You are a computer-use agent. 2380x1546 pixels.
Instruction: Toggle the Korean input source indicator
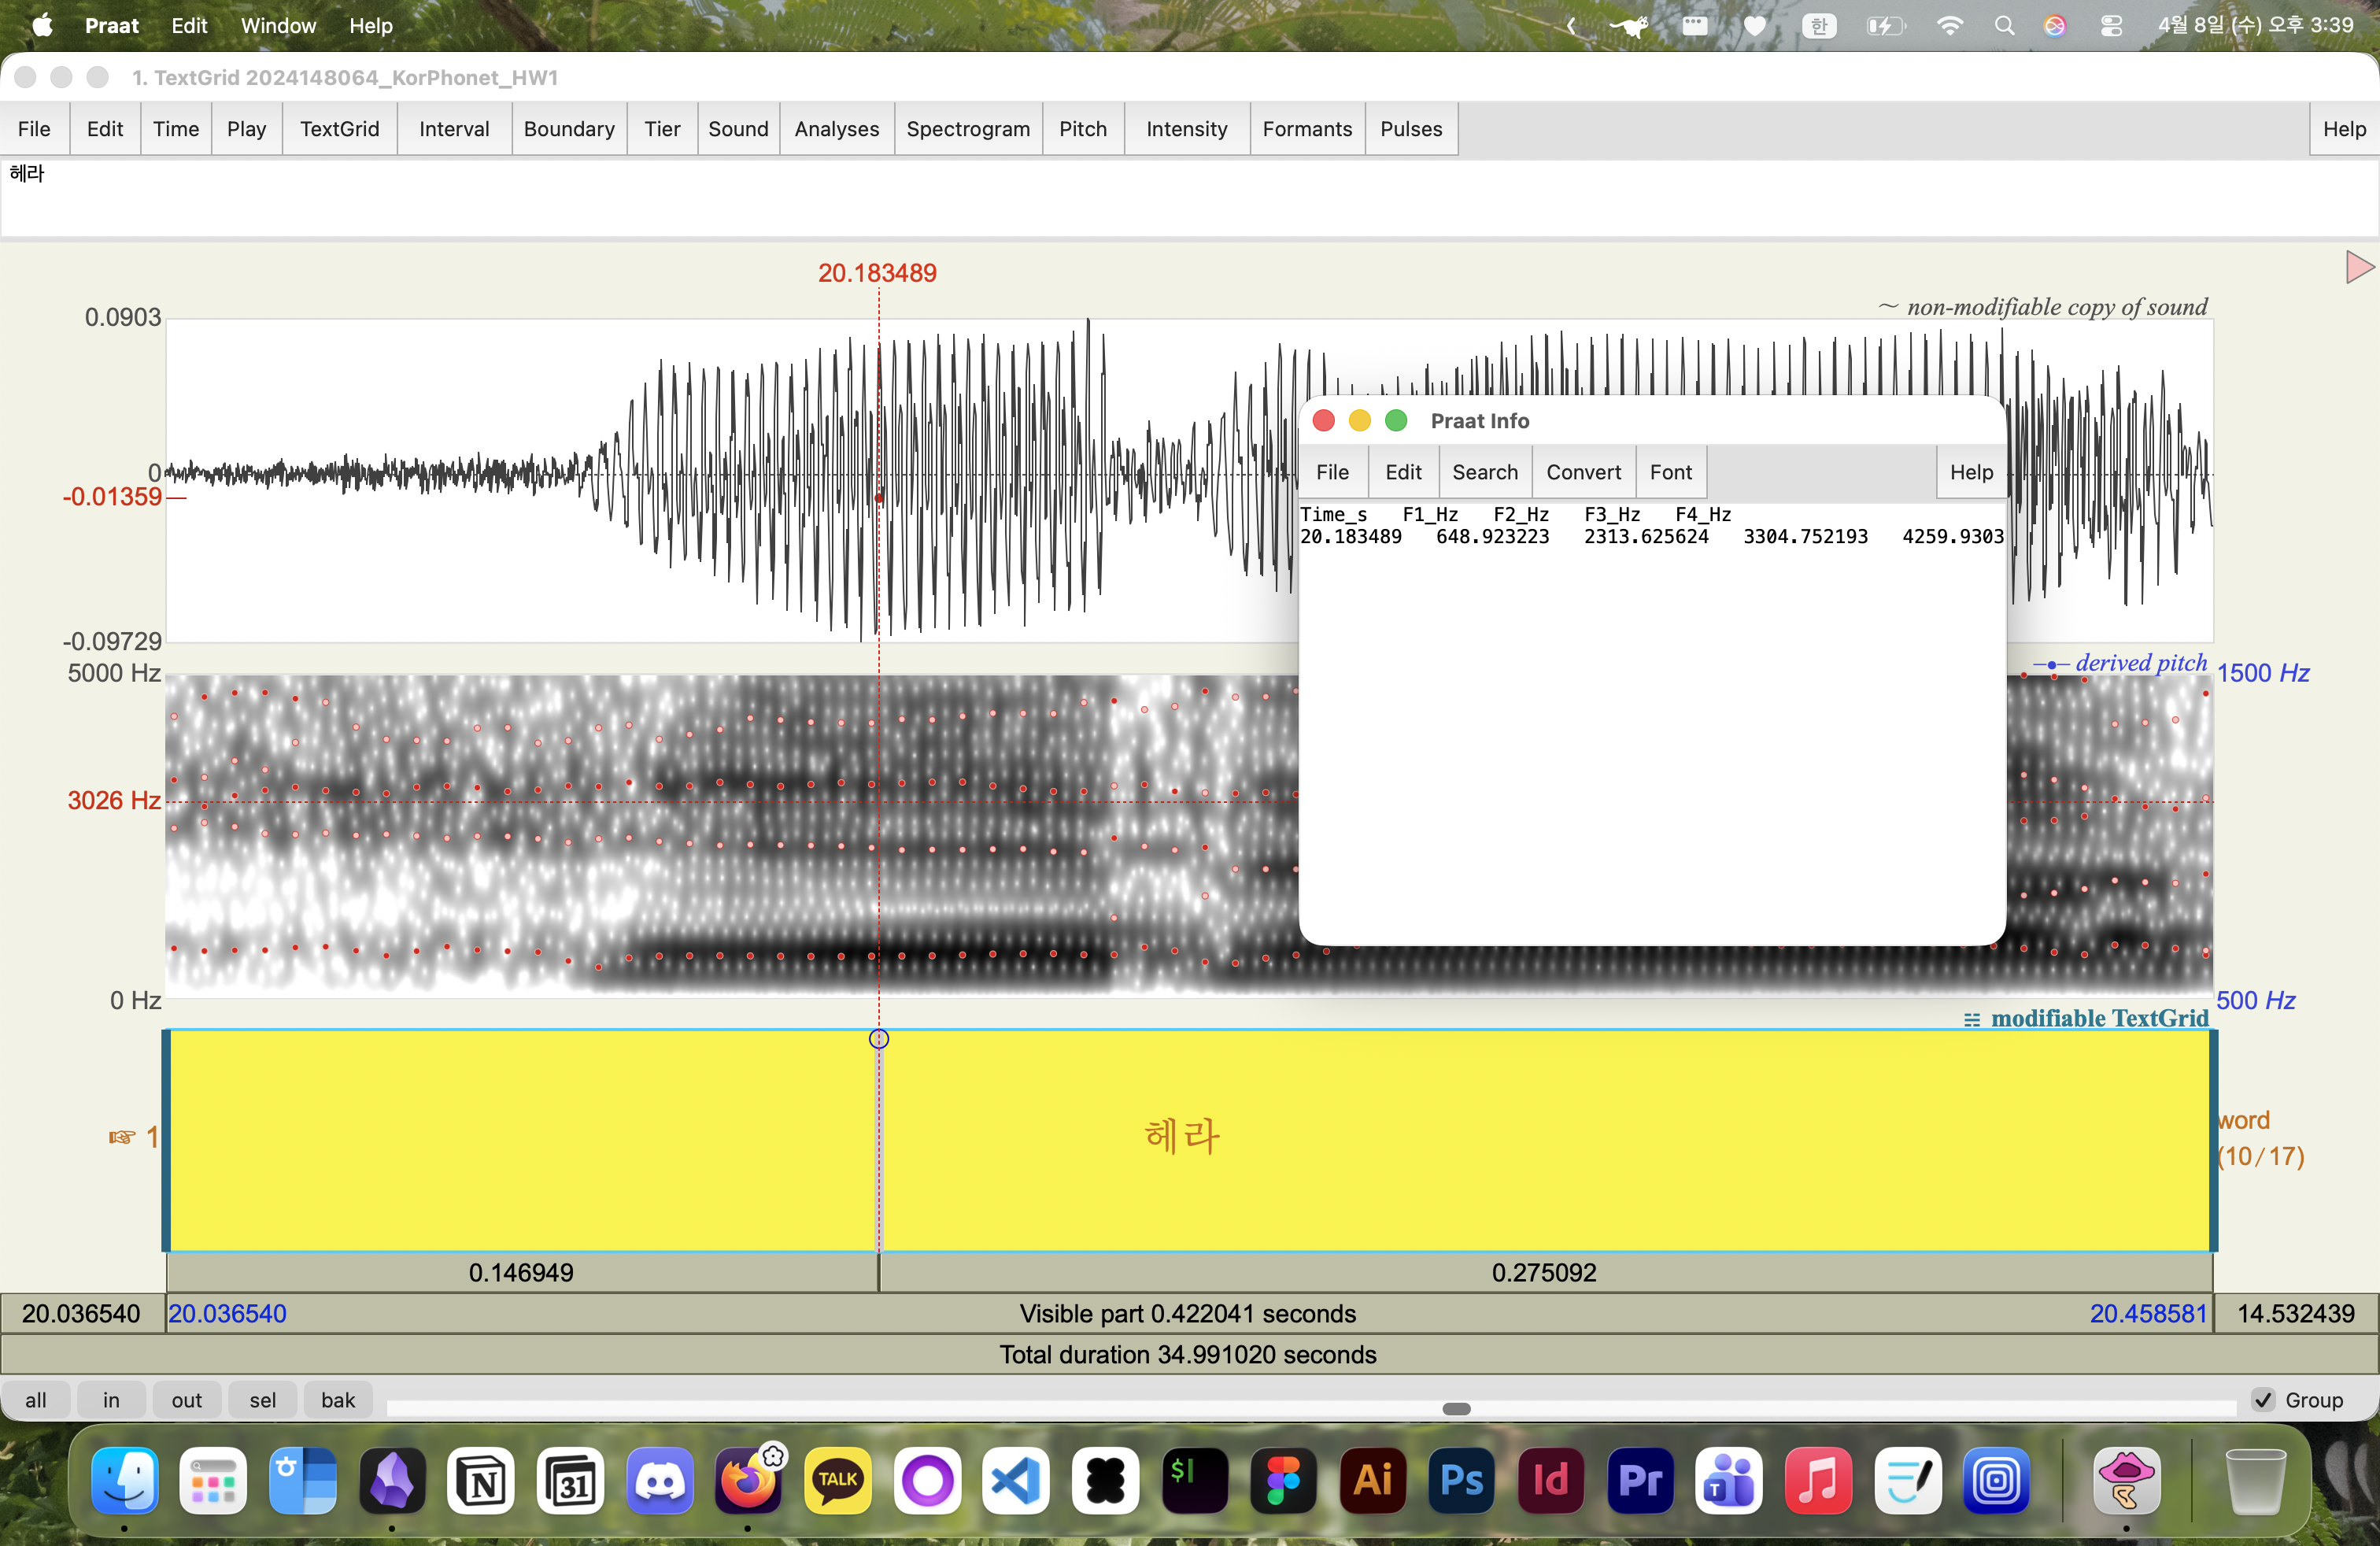[x=1819, y=26]
